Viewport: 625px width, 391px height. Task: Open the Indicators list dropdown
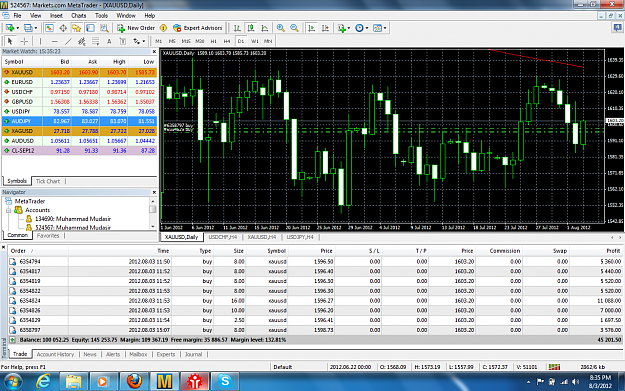click(344, 28)
